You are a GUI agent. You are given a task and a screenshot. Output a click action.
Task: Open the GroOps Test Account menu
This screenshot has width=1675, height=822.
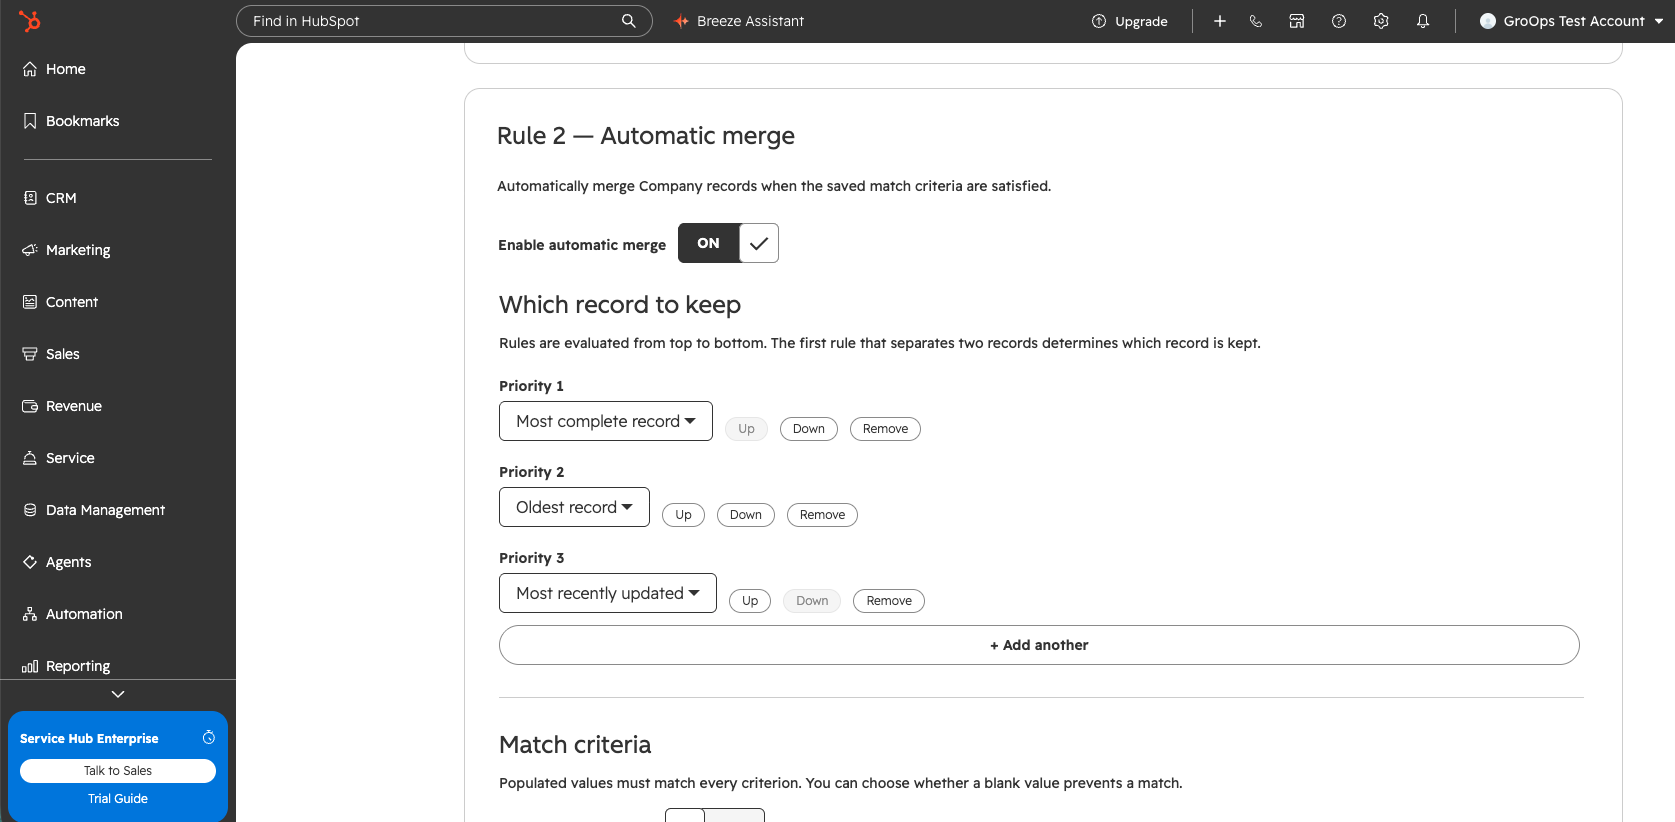(x=1571, y=21)
